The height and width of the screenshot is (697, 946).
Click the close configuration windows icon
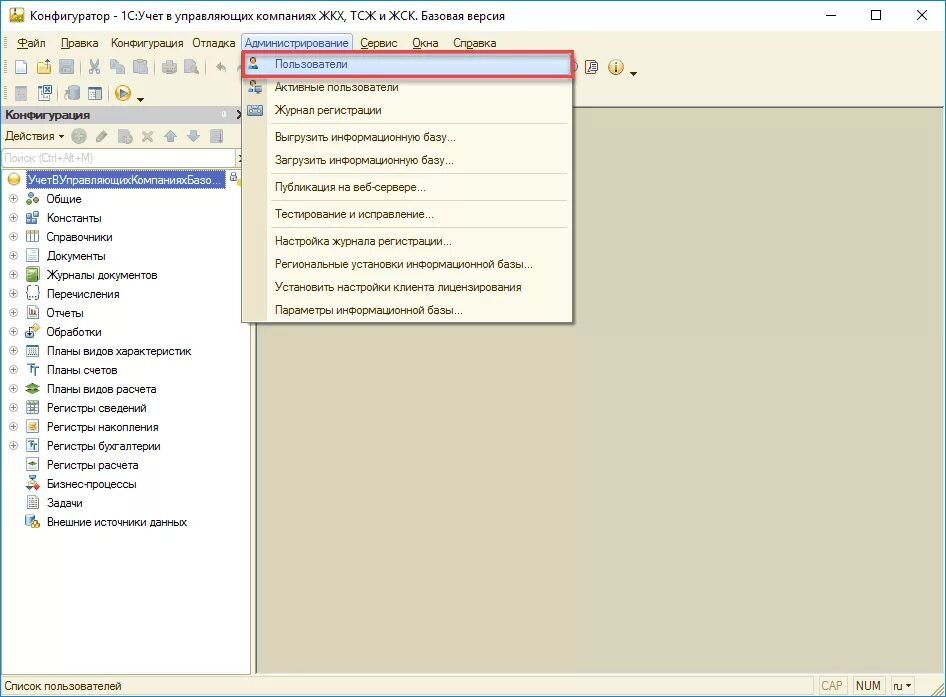[45, 94]
